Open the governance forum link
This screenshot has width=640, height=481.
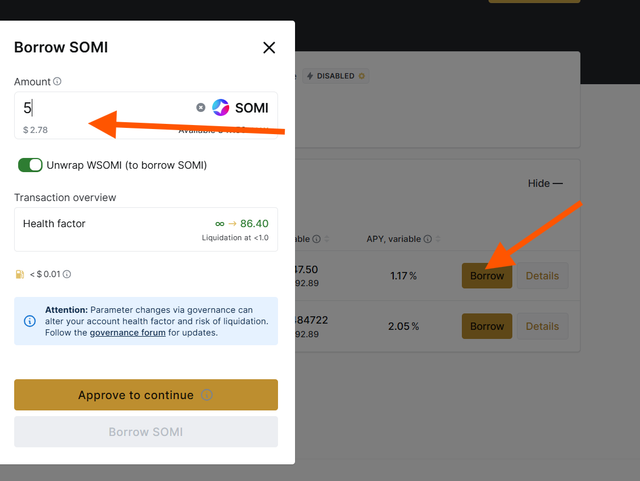coord(127,333)
